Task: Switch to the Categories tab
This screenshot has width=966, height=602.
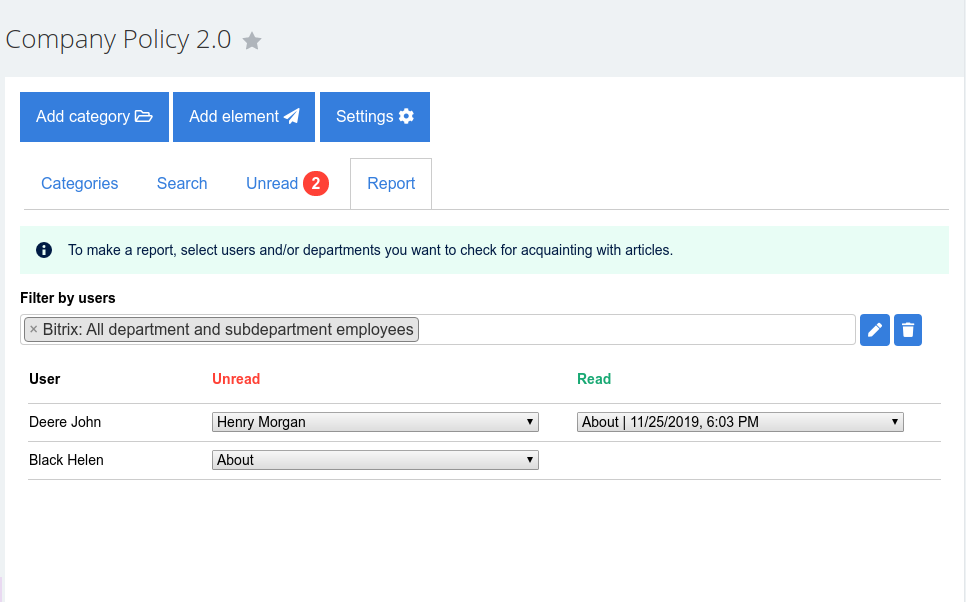Action: coord(80,184)
